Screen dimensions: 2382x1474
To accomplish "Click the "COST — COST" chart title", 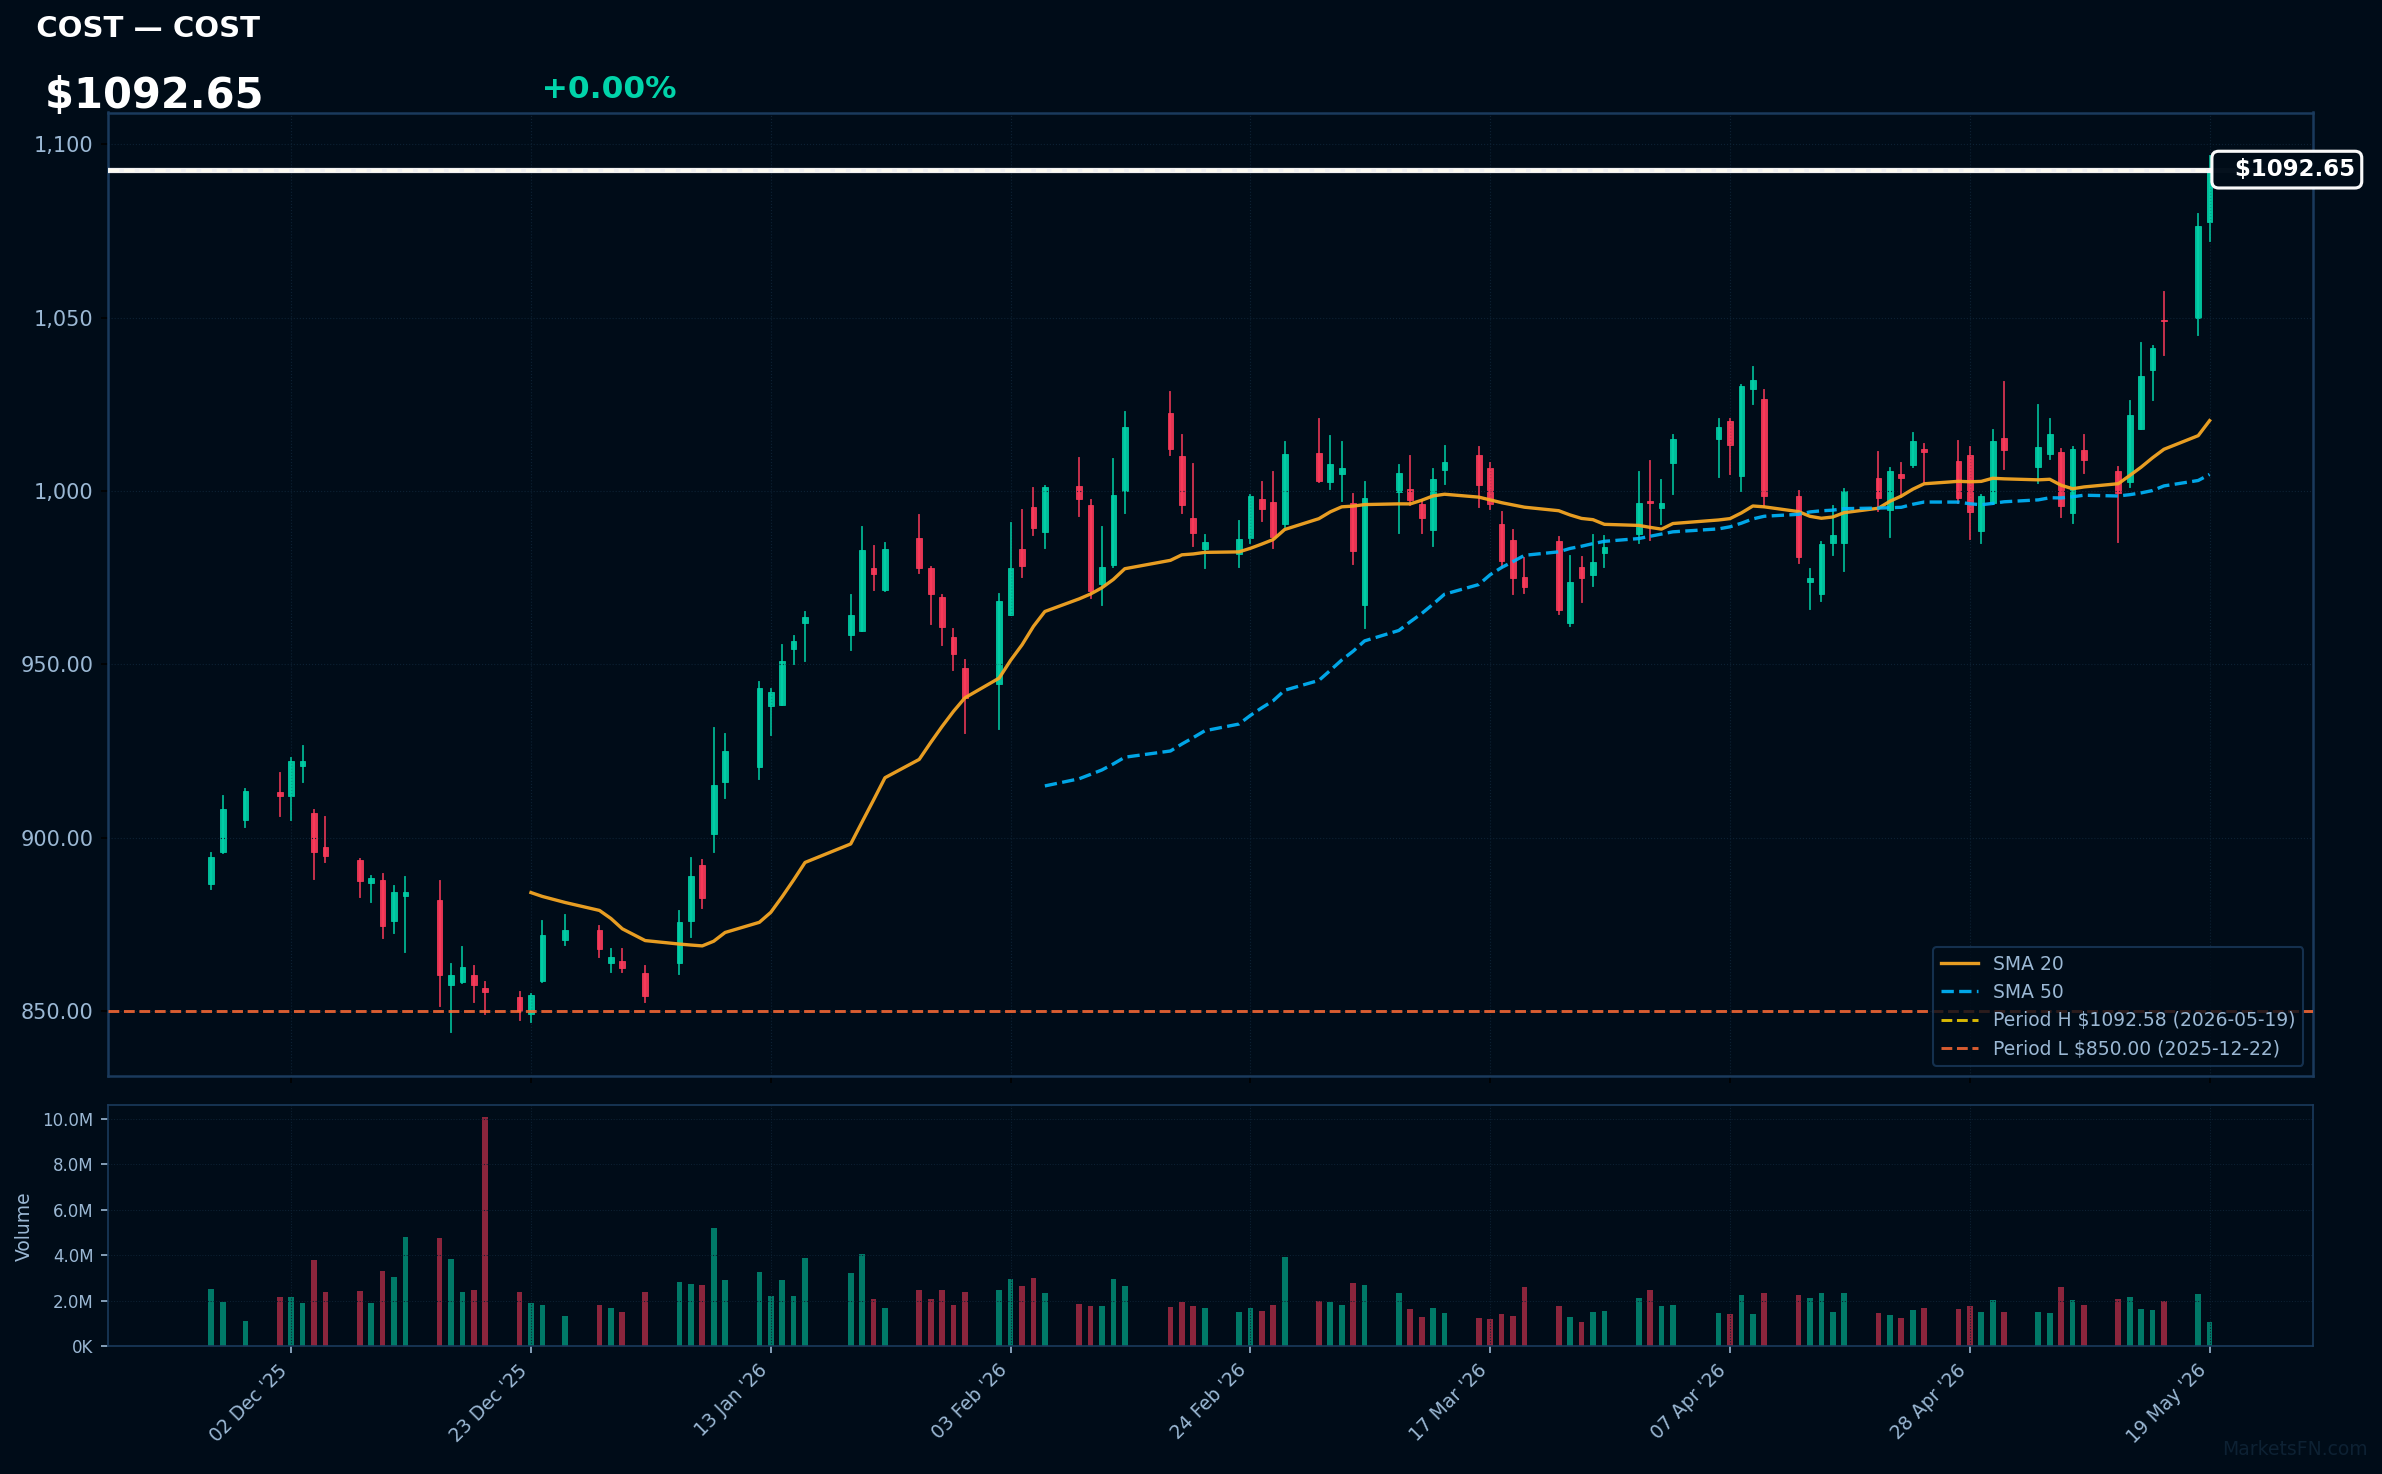I will 148,27.
